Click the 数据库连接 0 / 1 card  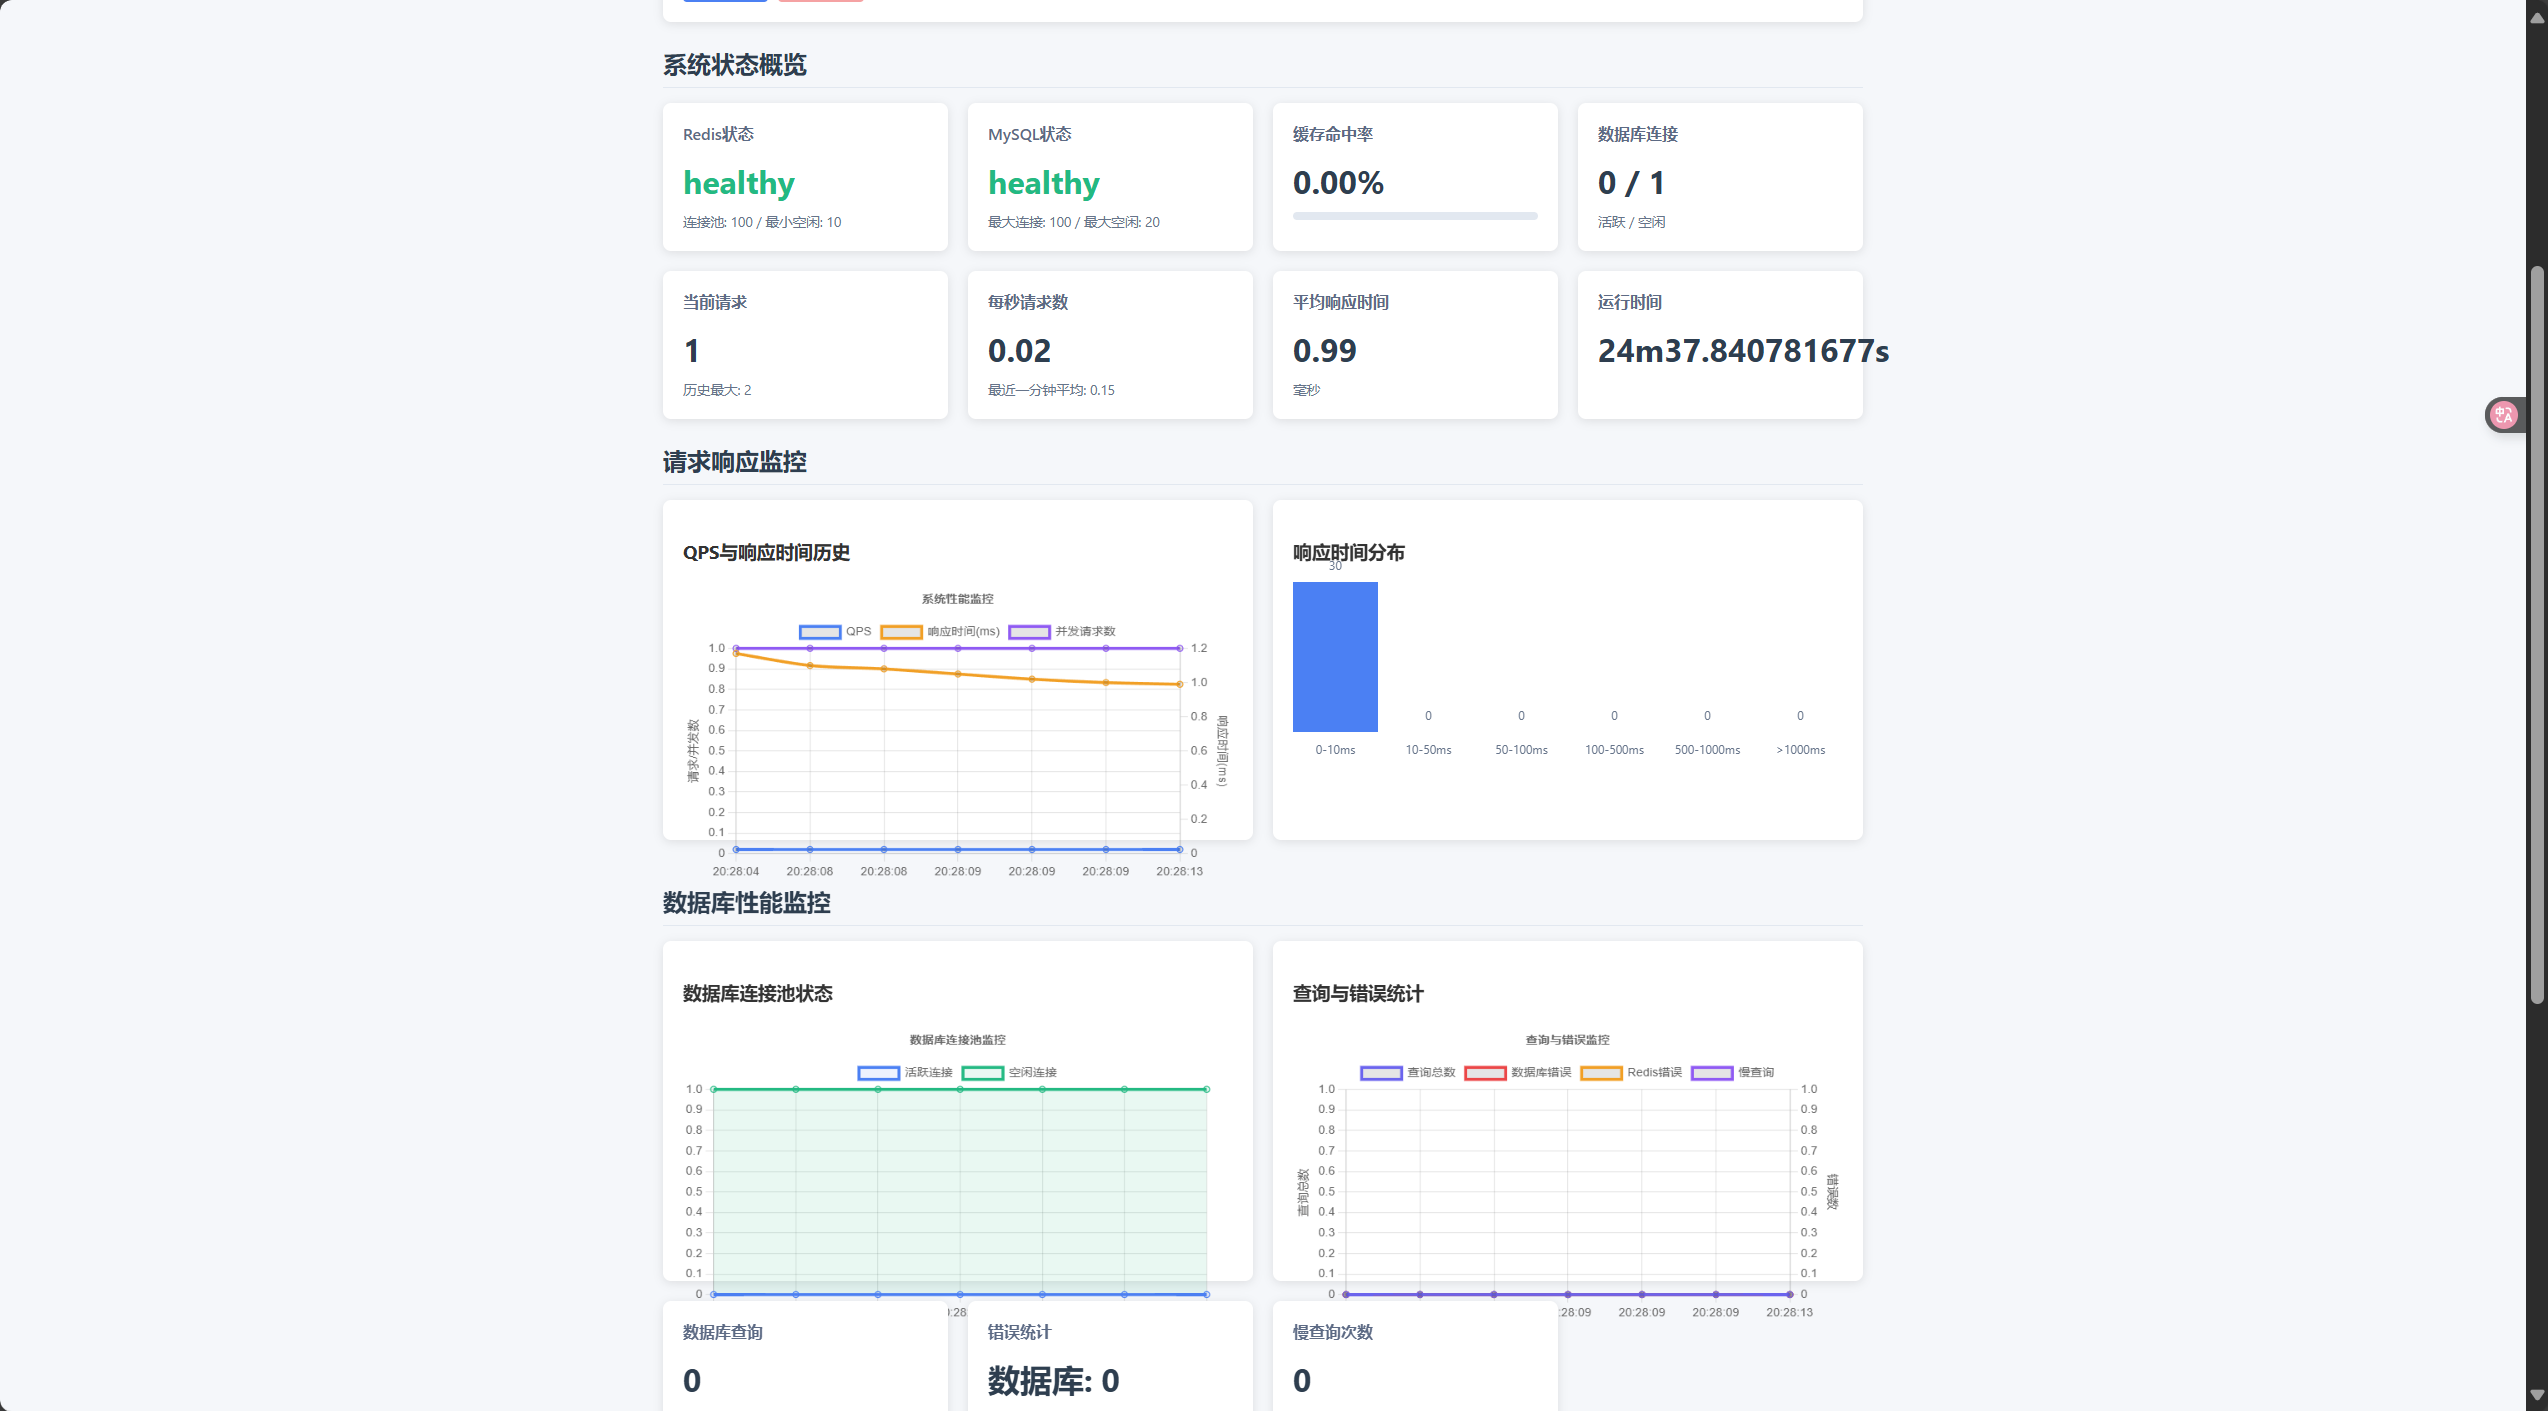tap(1720, 177)
